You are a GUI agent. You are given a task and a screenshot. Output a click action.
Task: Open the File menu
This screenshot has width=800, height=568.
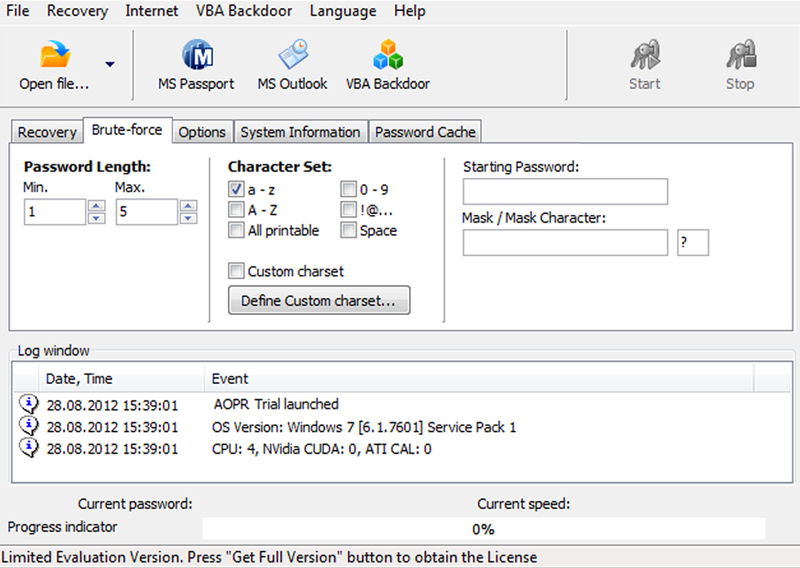tap(18, 11)
